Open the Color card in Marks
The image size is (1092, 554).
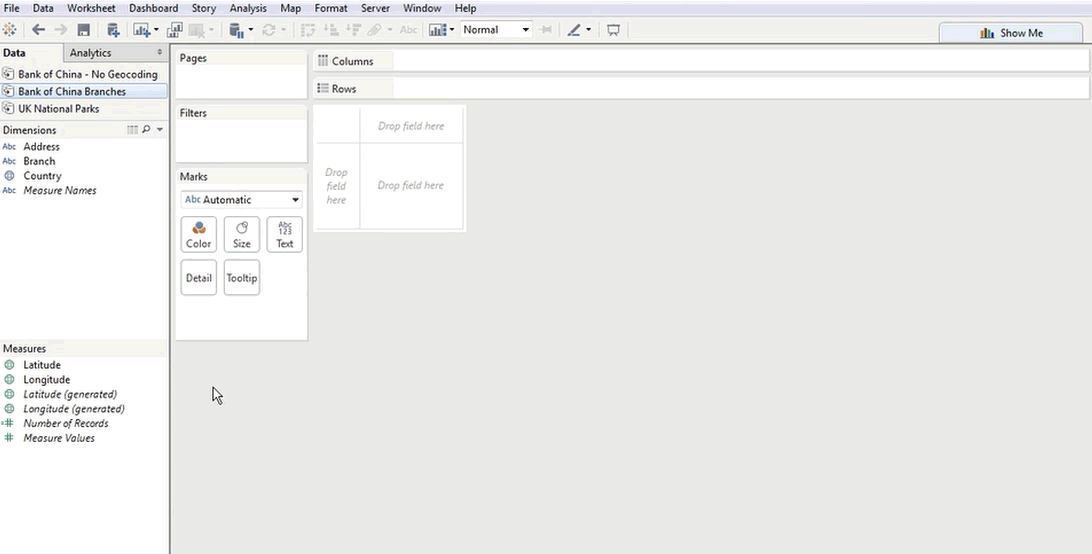tap(199, 235)
